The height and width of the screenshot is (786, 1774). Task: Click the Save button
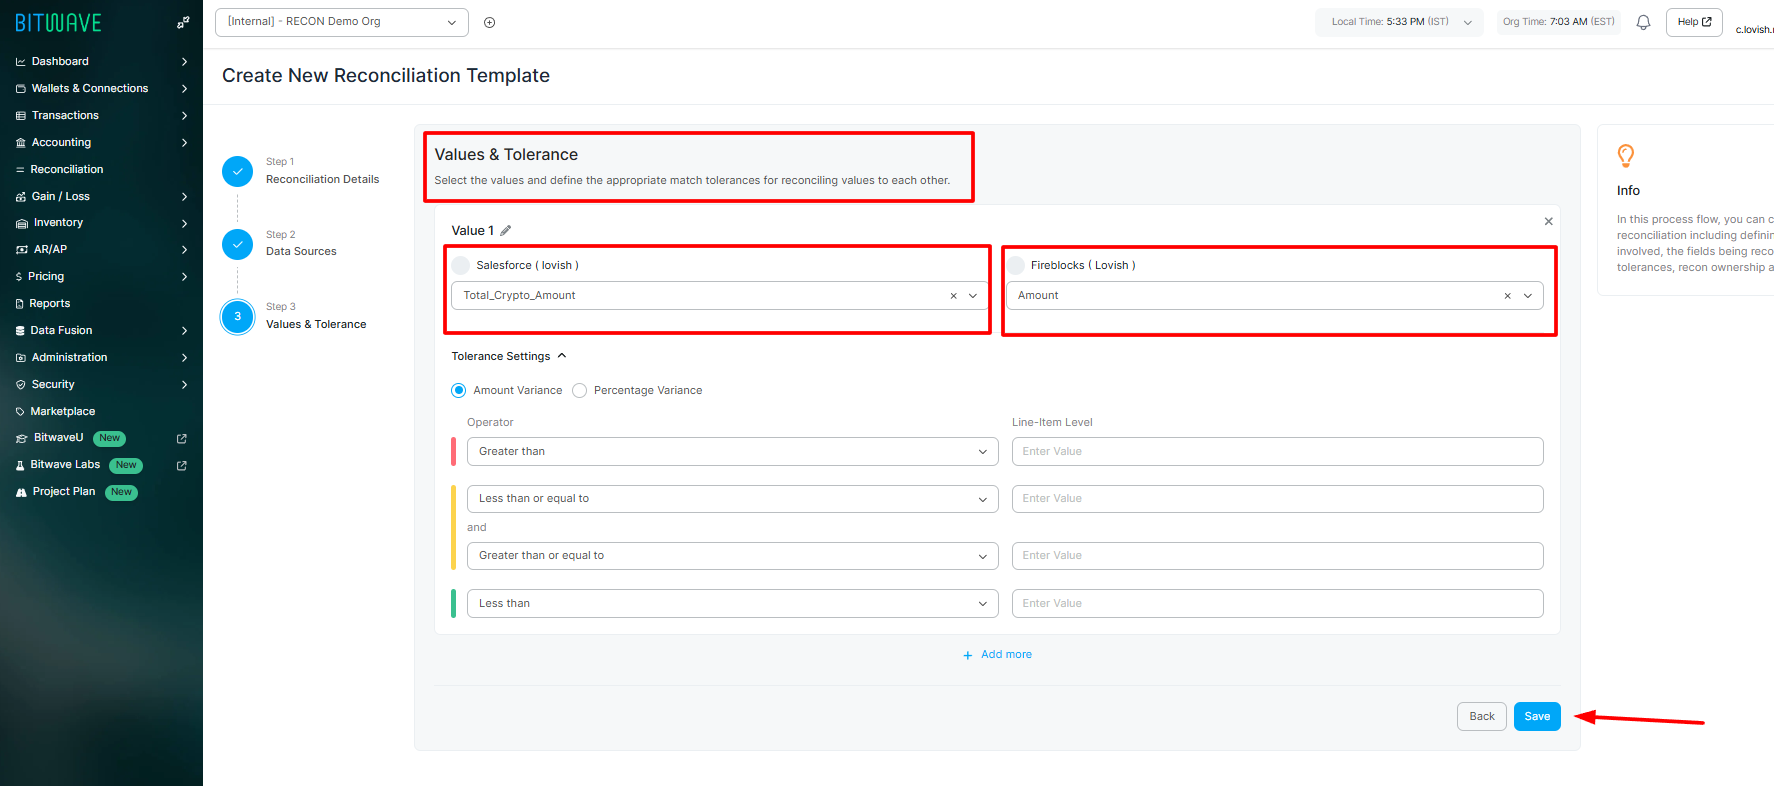coord(1537,716)
